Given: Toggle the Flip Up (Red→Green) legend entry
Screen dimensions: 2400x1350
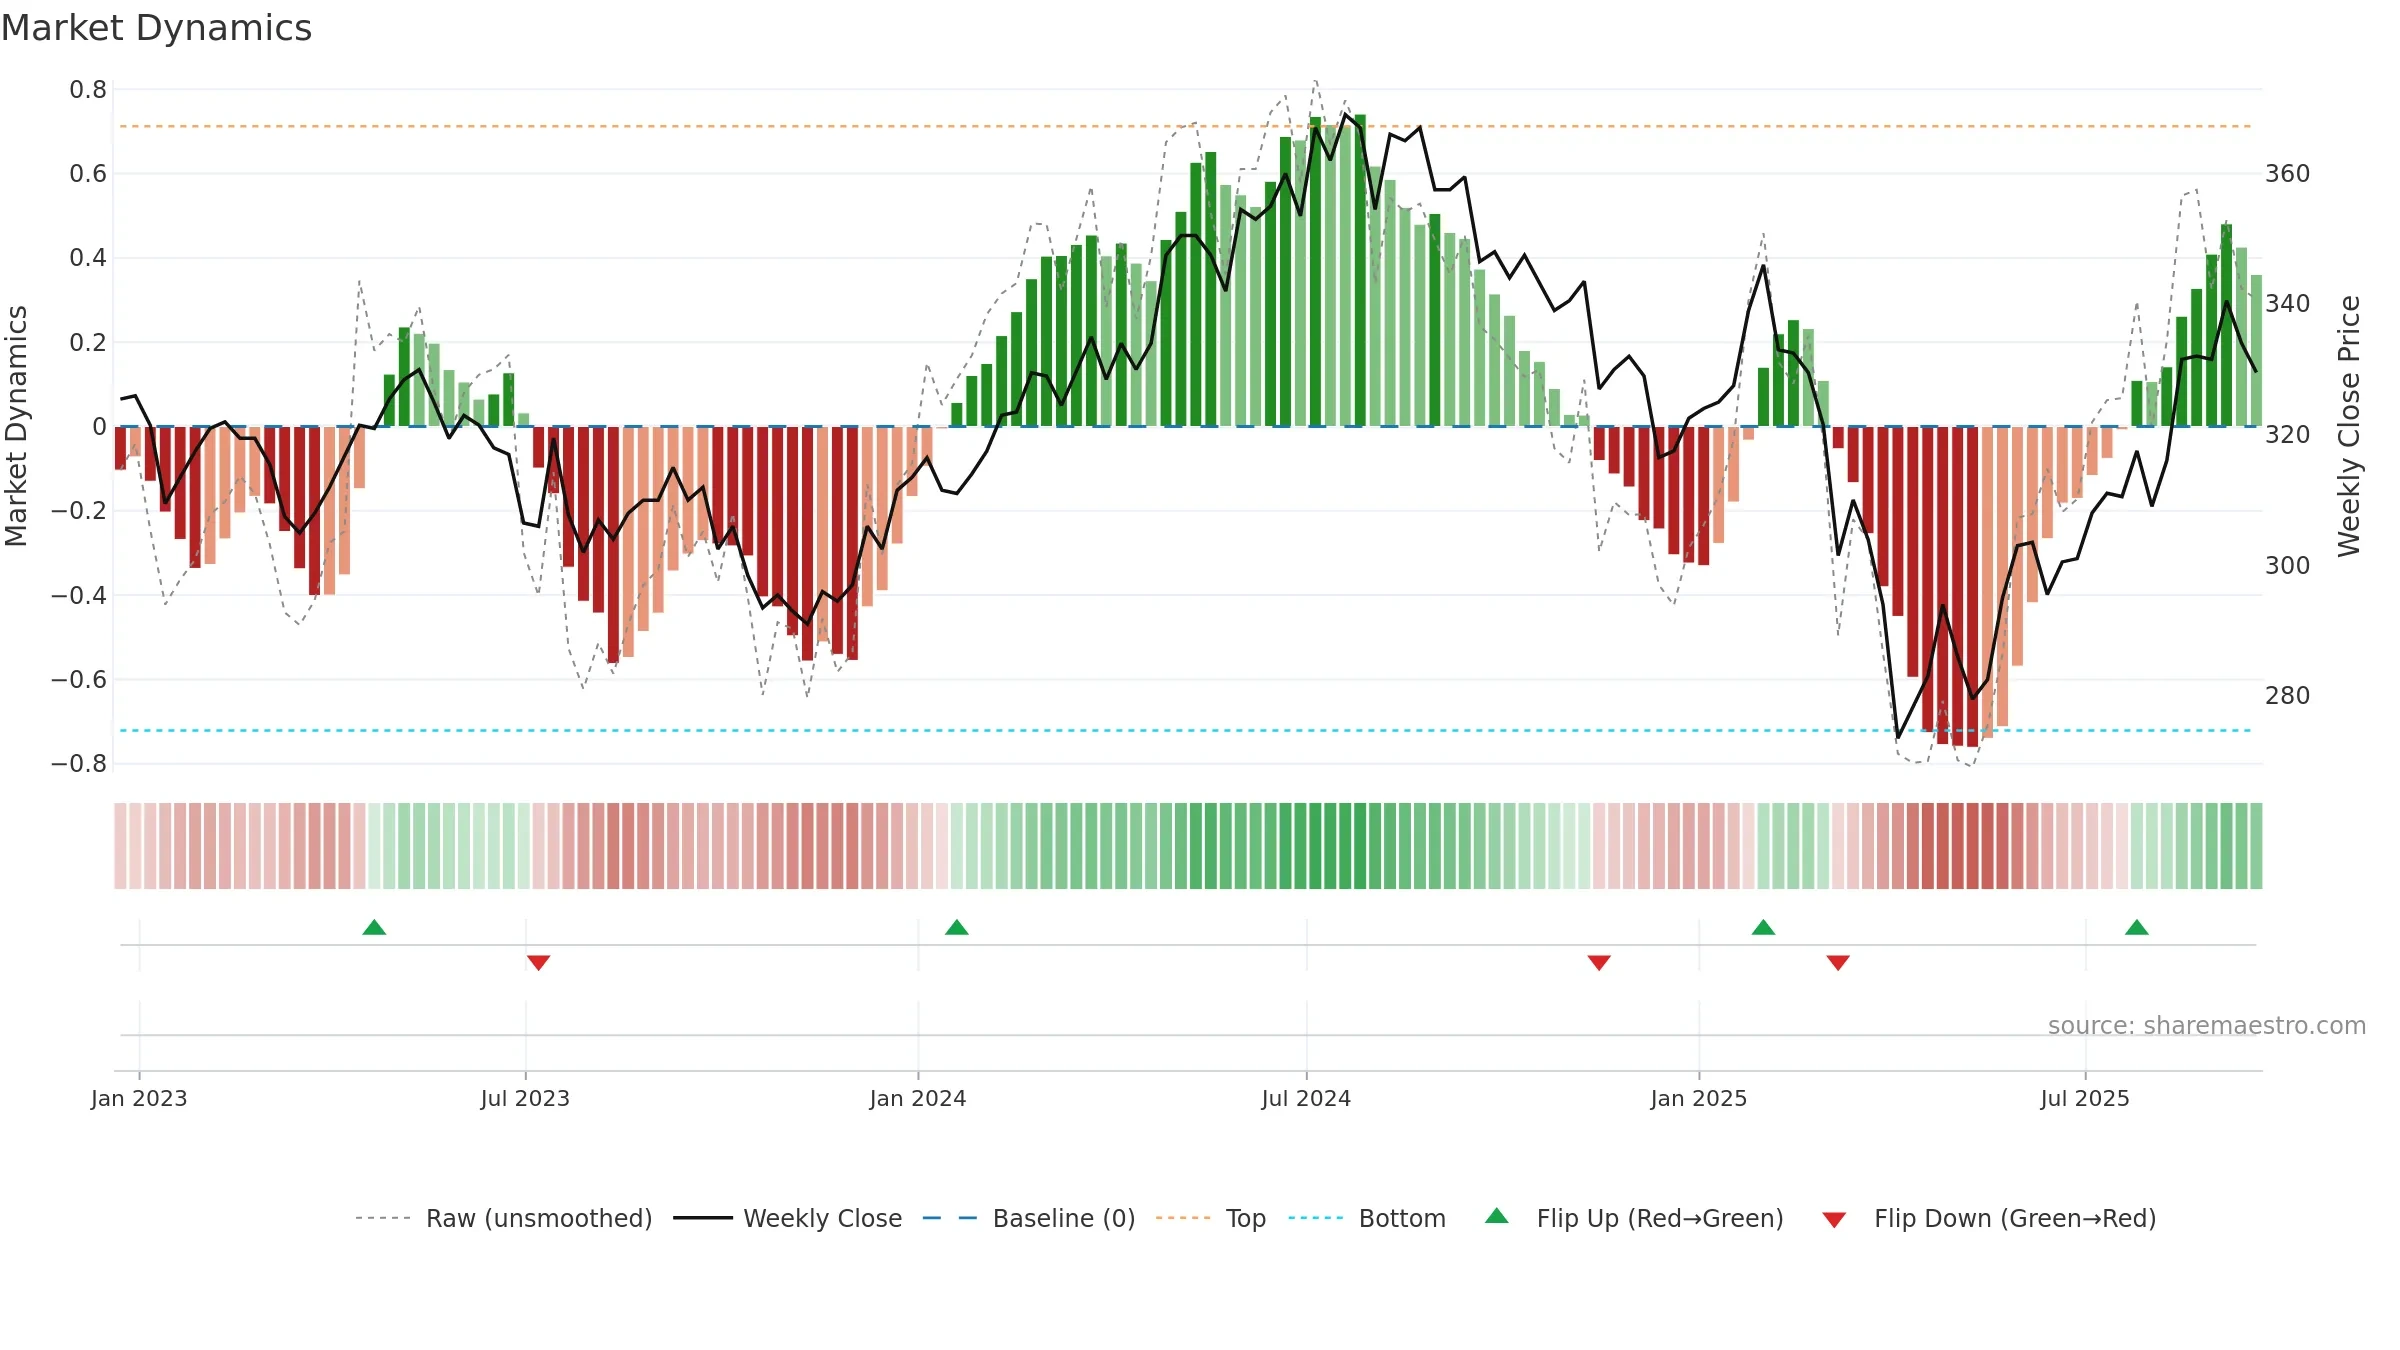Looking at the screenshot, I should coord(1634,1218).
